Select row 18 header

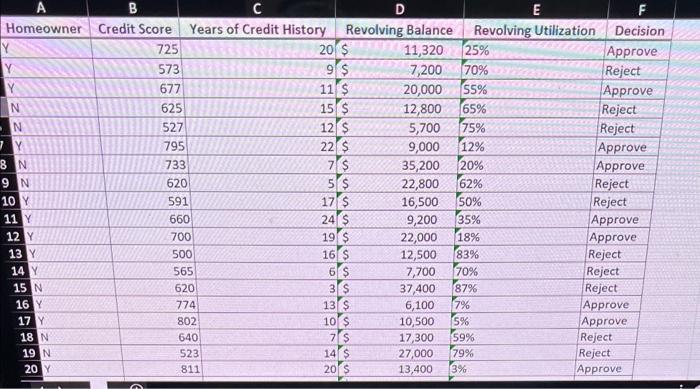(x=27, y=337)
